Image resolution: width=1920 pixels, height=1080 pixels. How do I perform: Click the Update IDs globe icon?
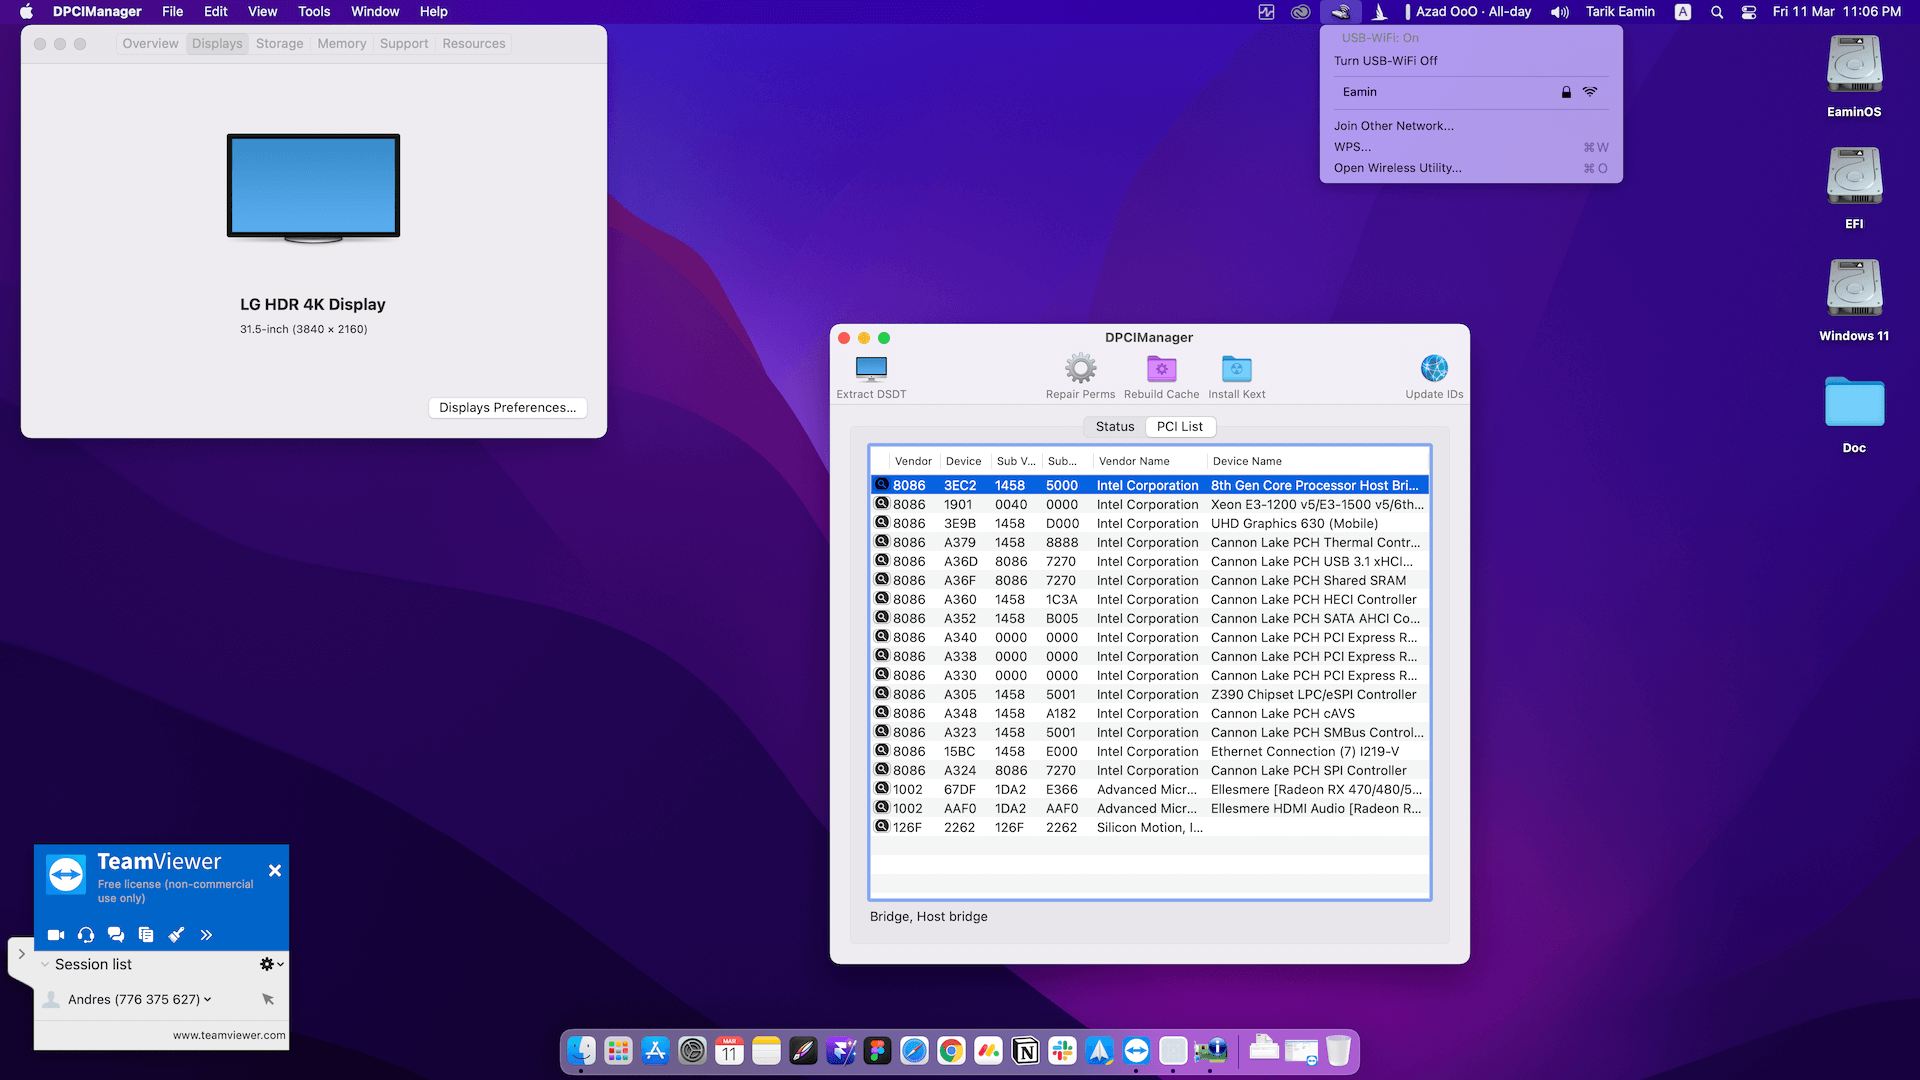tap(1434, 369)
